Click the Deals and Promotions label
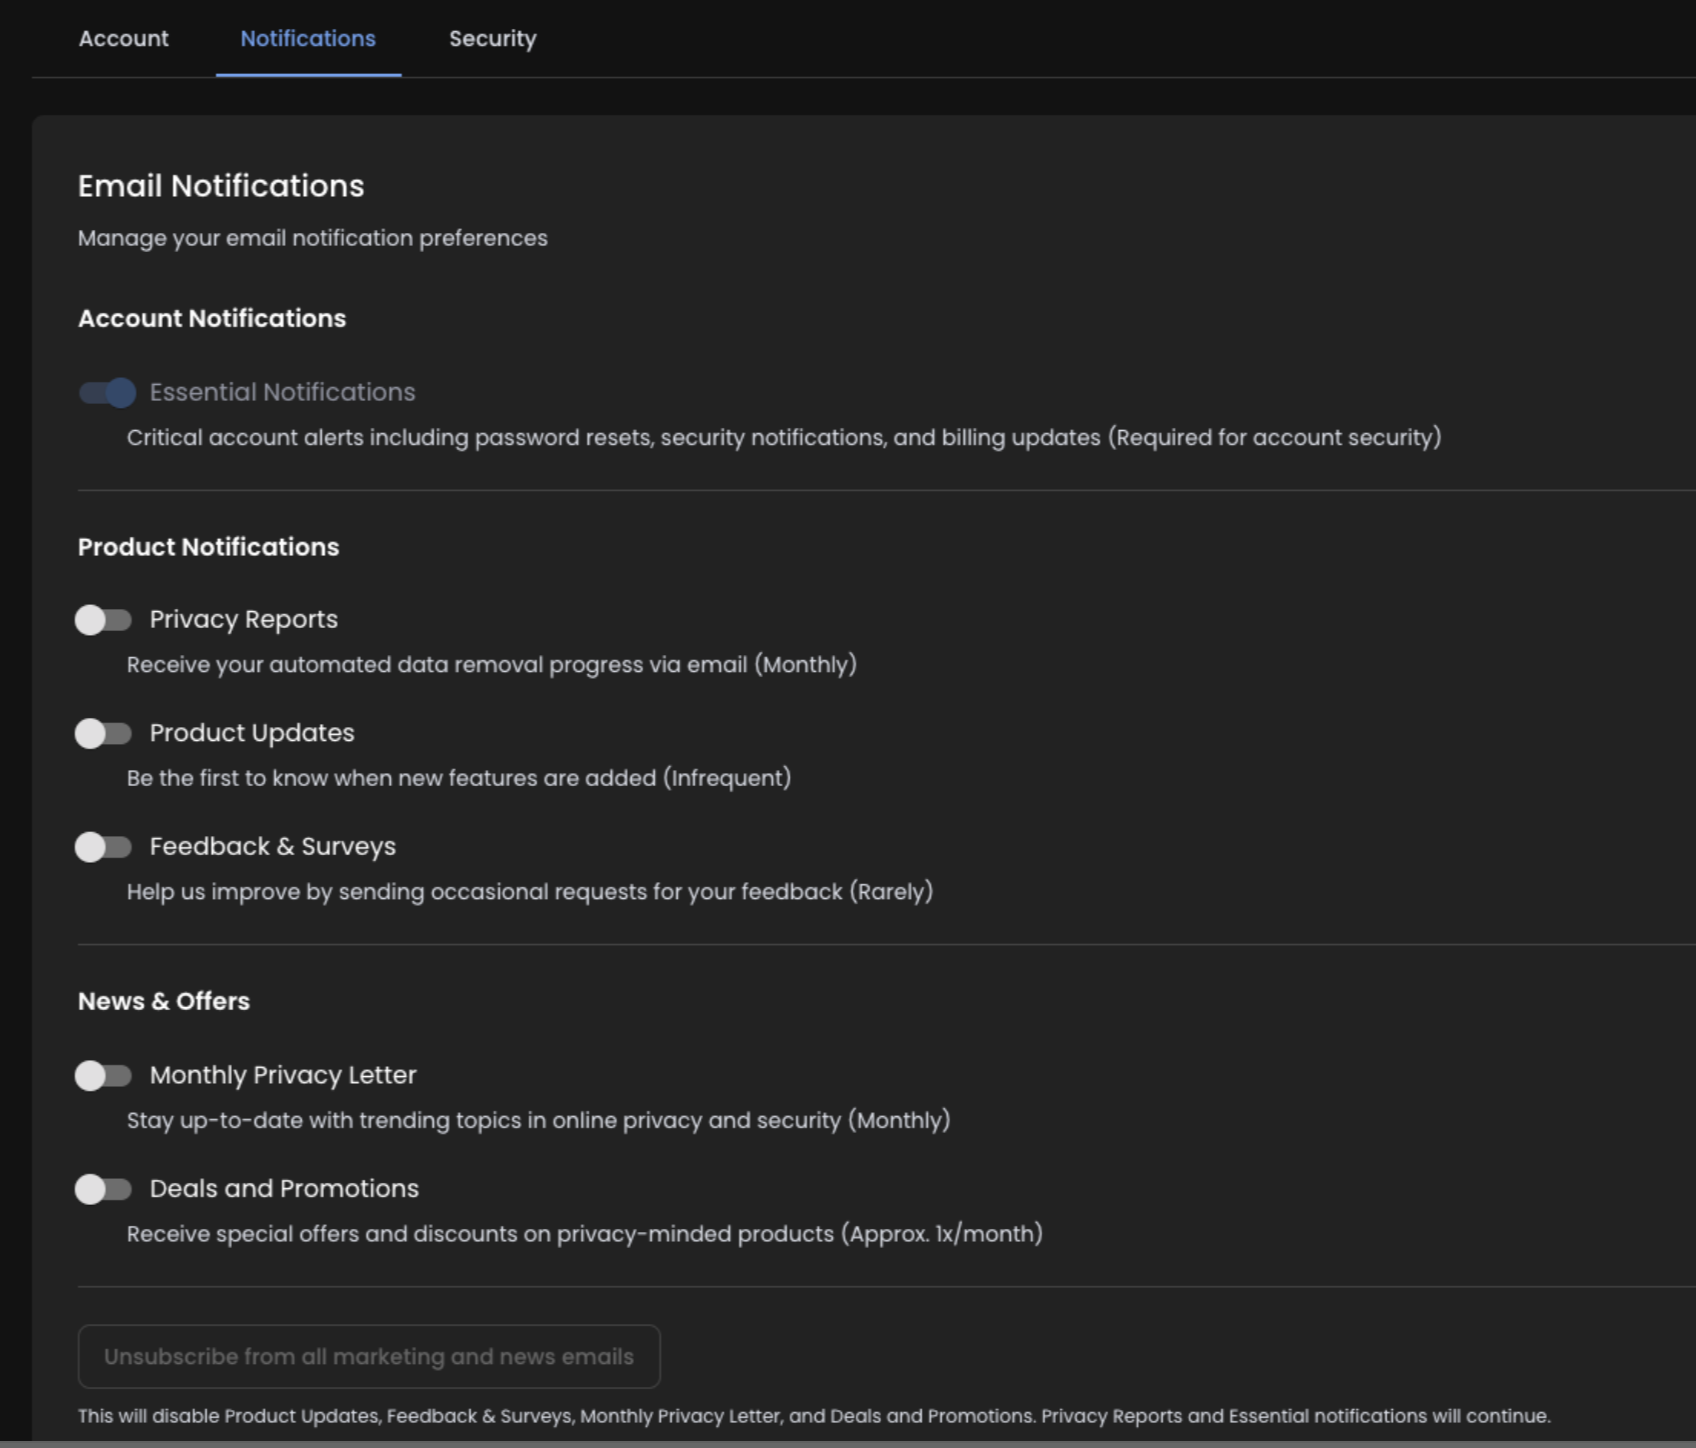1696x1448 pixels. [x=284, y=1189]
